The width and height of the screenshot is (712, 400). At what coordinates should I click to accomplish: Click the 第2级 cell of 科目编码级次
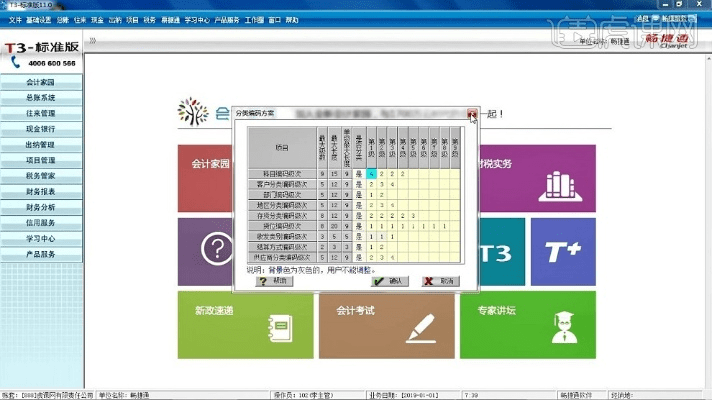click(x=381, y=174)
